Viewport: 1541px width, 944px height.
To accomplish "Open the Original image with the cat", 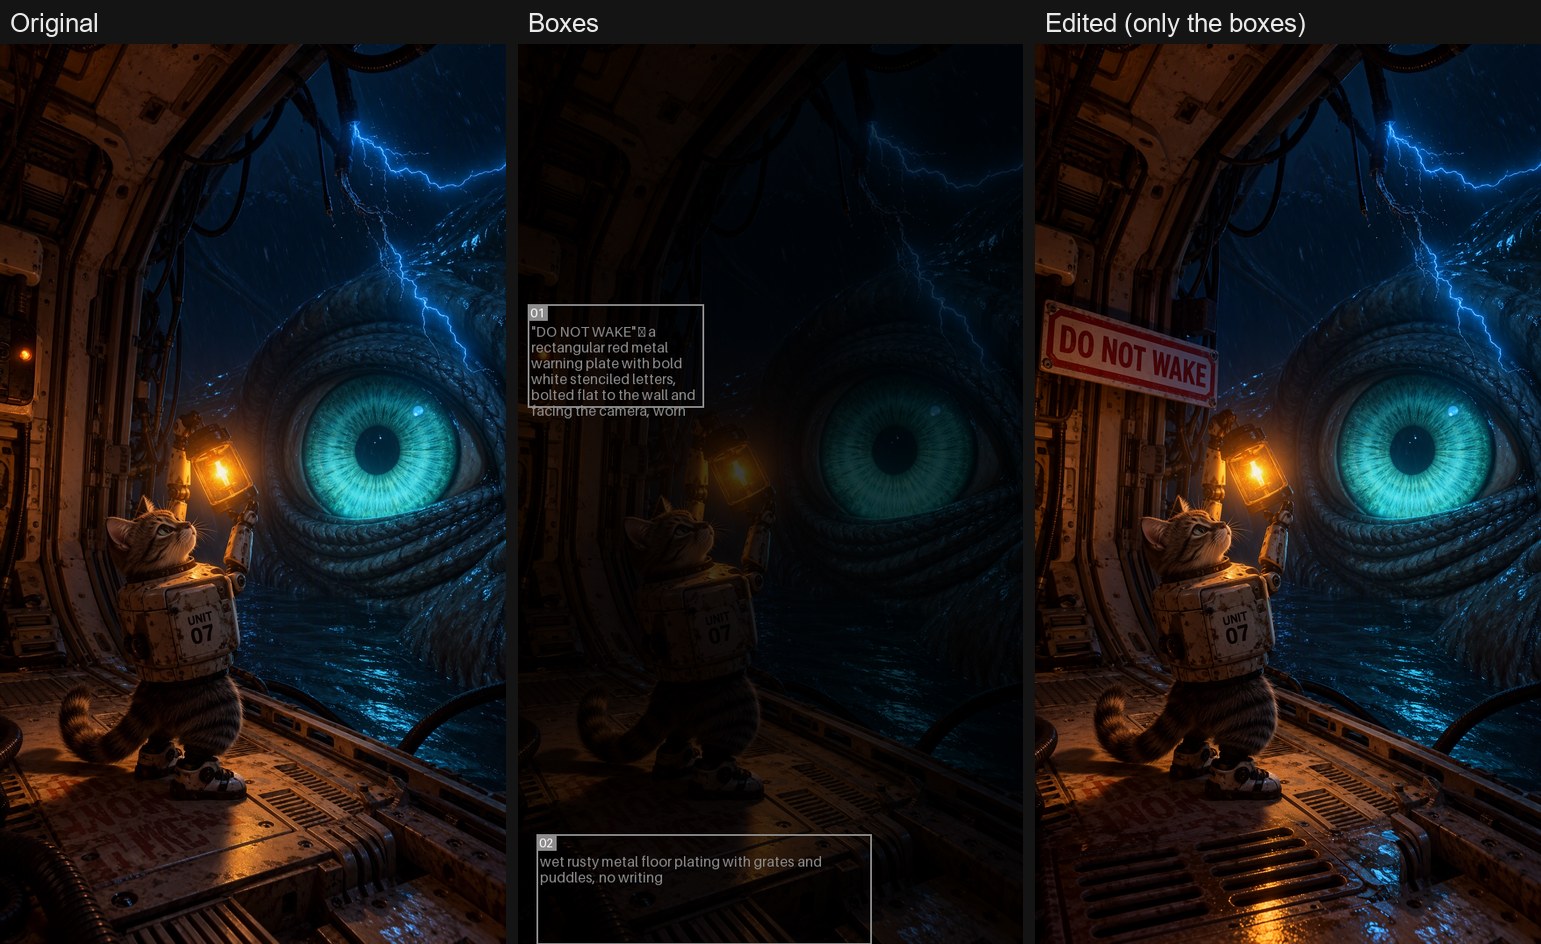I will (x=253, y=494).
